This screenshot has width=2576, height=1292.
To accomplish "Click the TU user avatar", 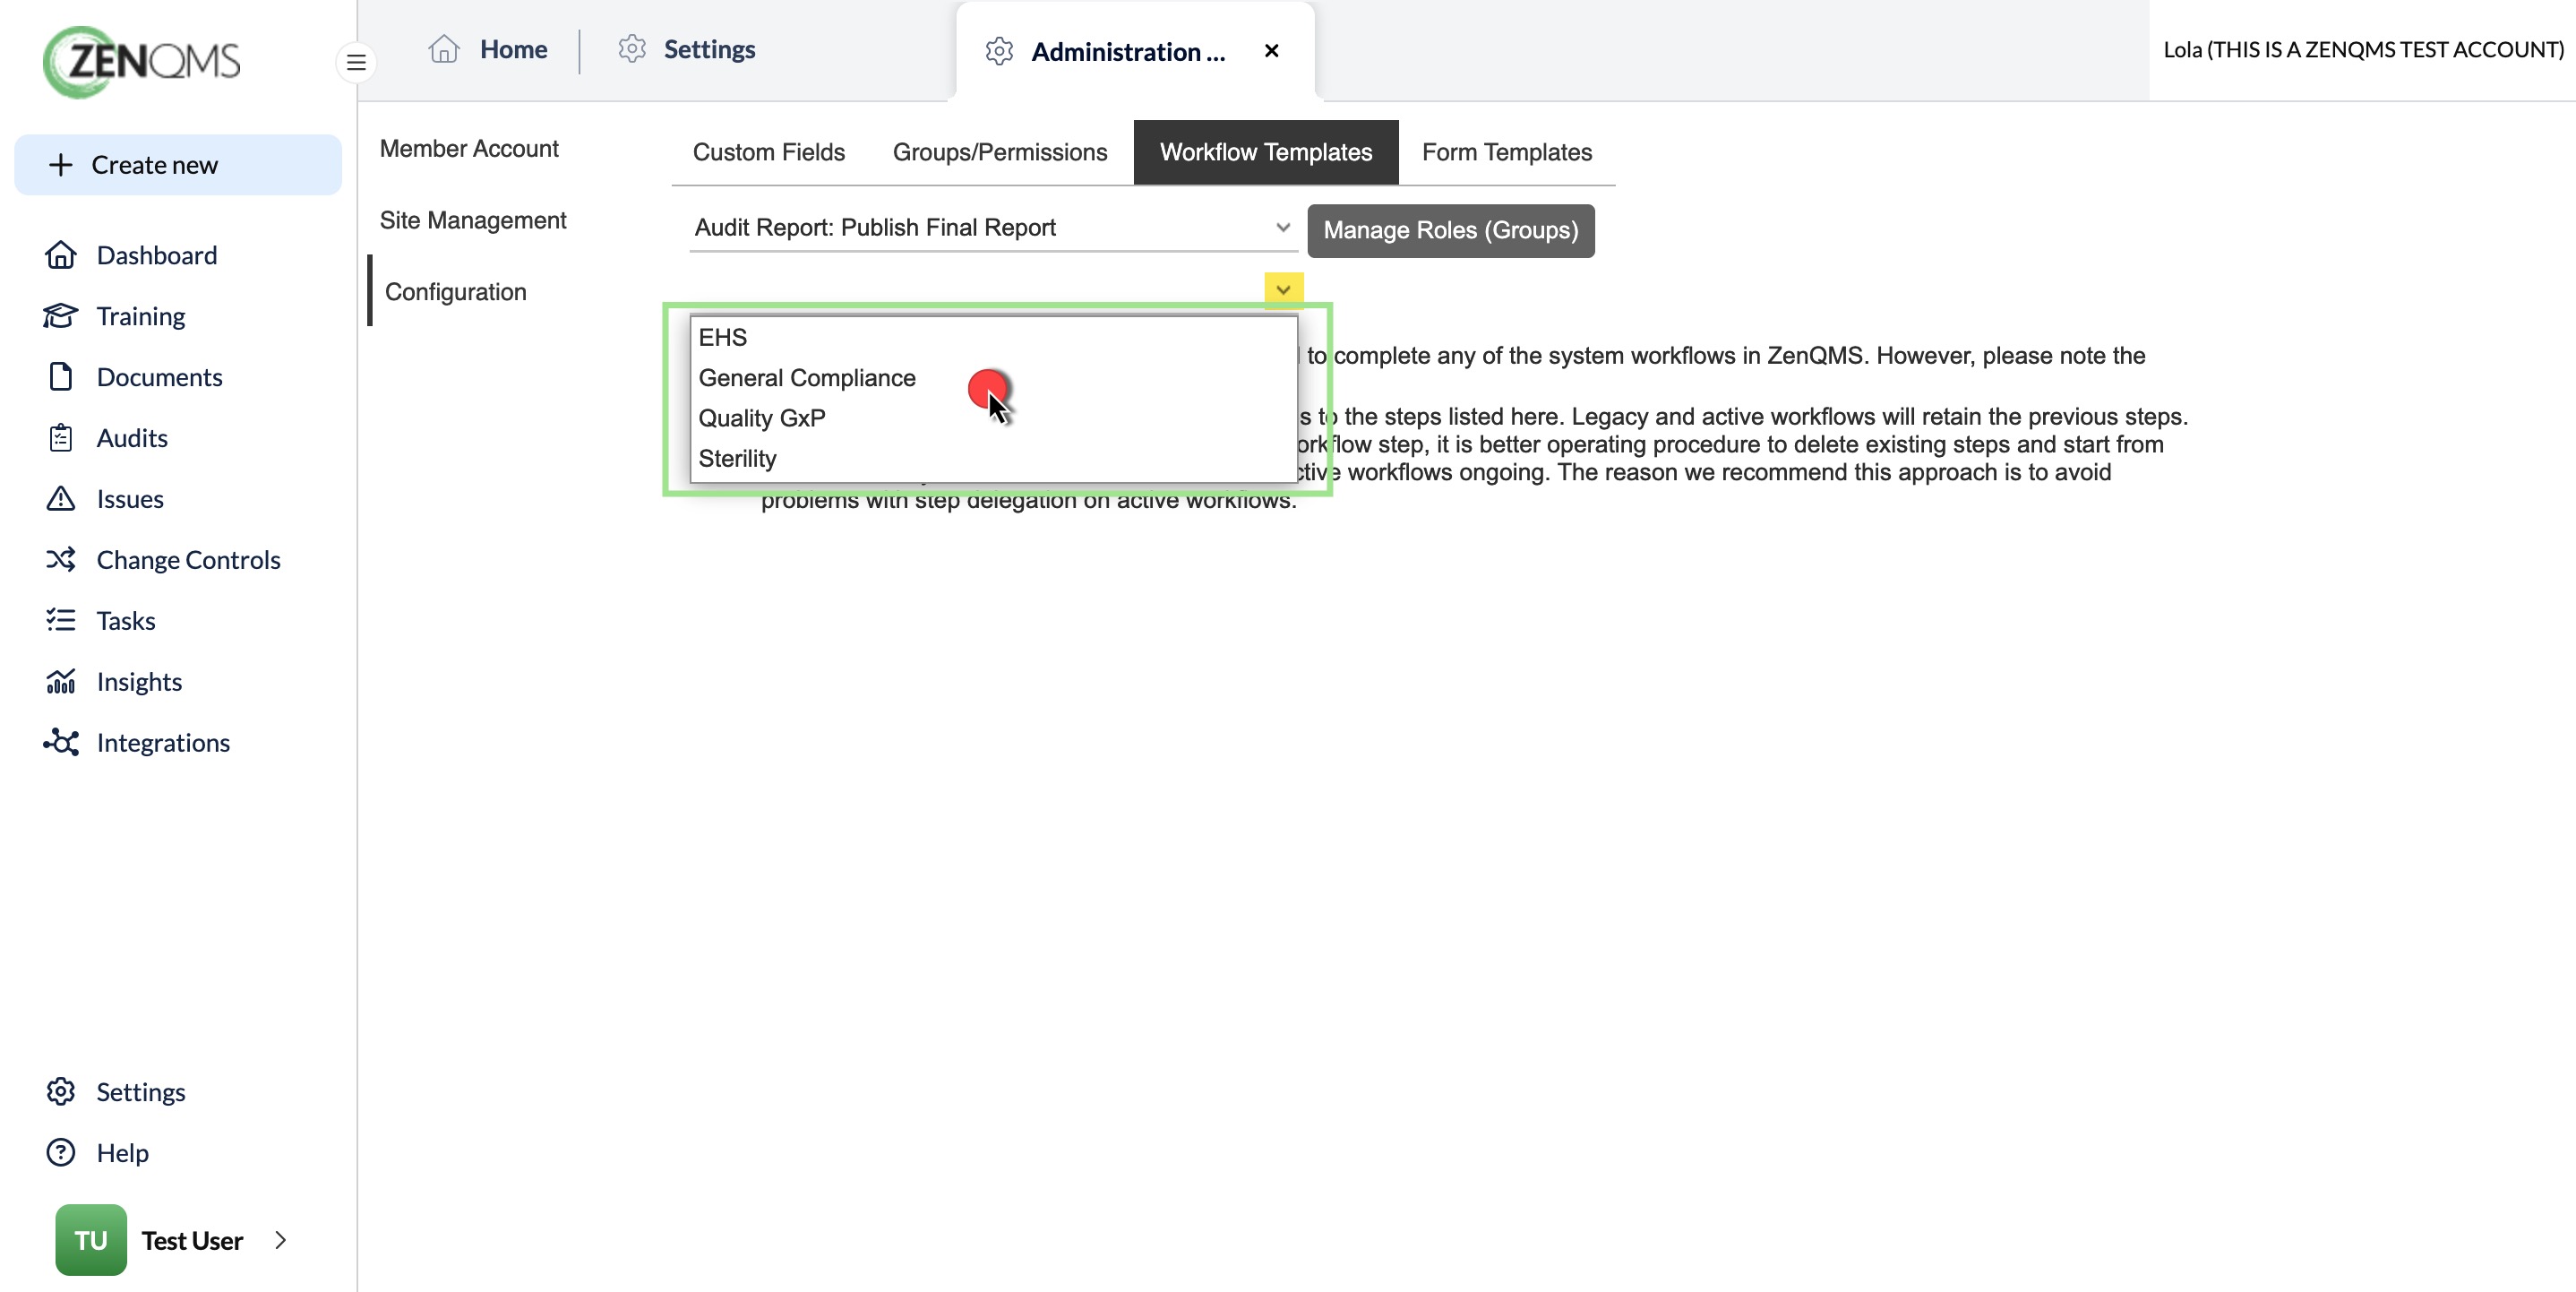I will [x=91, y=1240].
